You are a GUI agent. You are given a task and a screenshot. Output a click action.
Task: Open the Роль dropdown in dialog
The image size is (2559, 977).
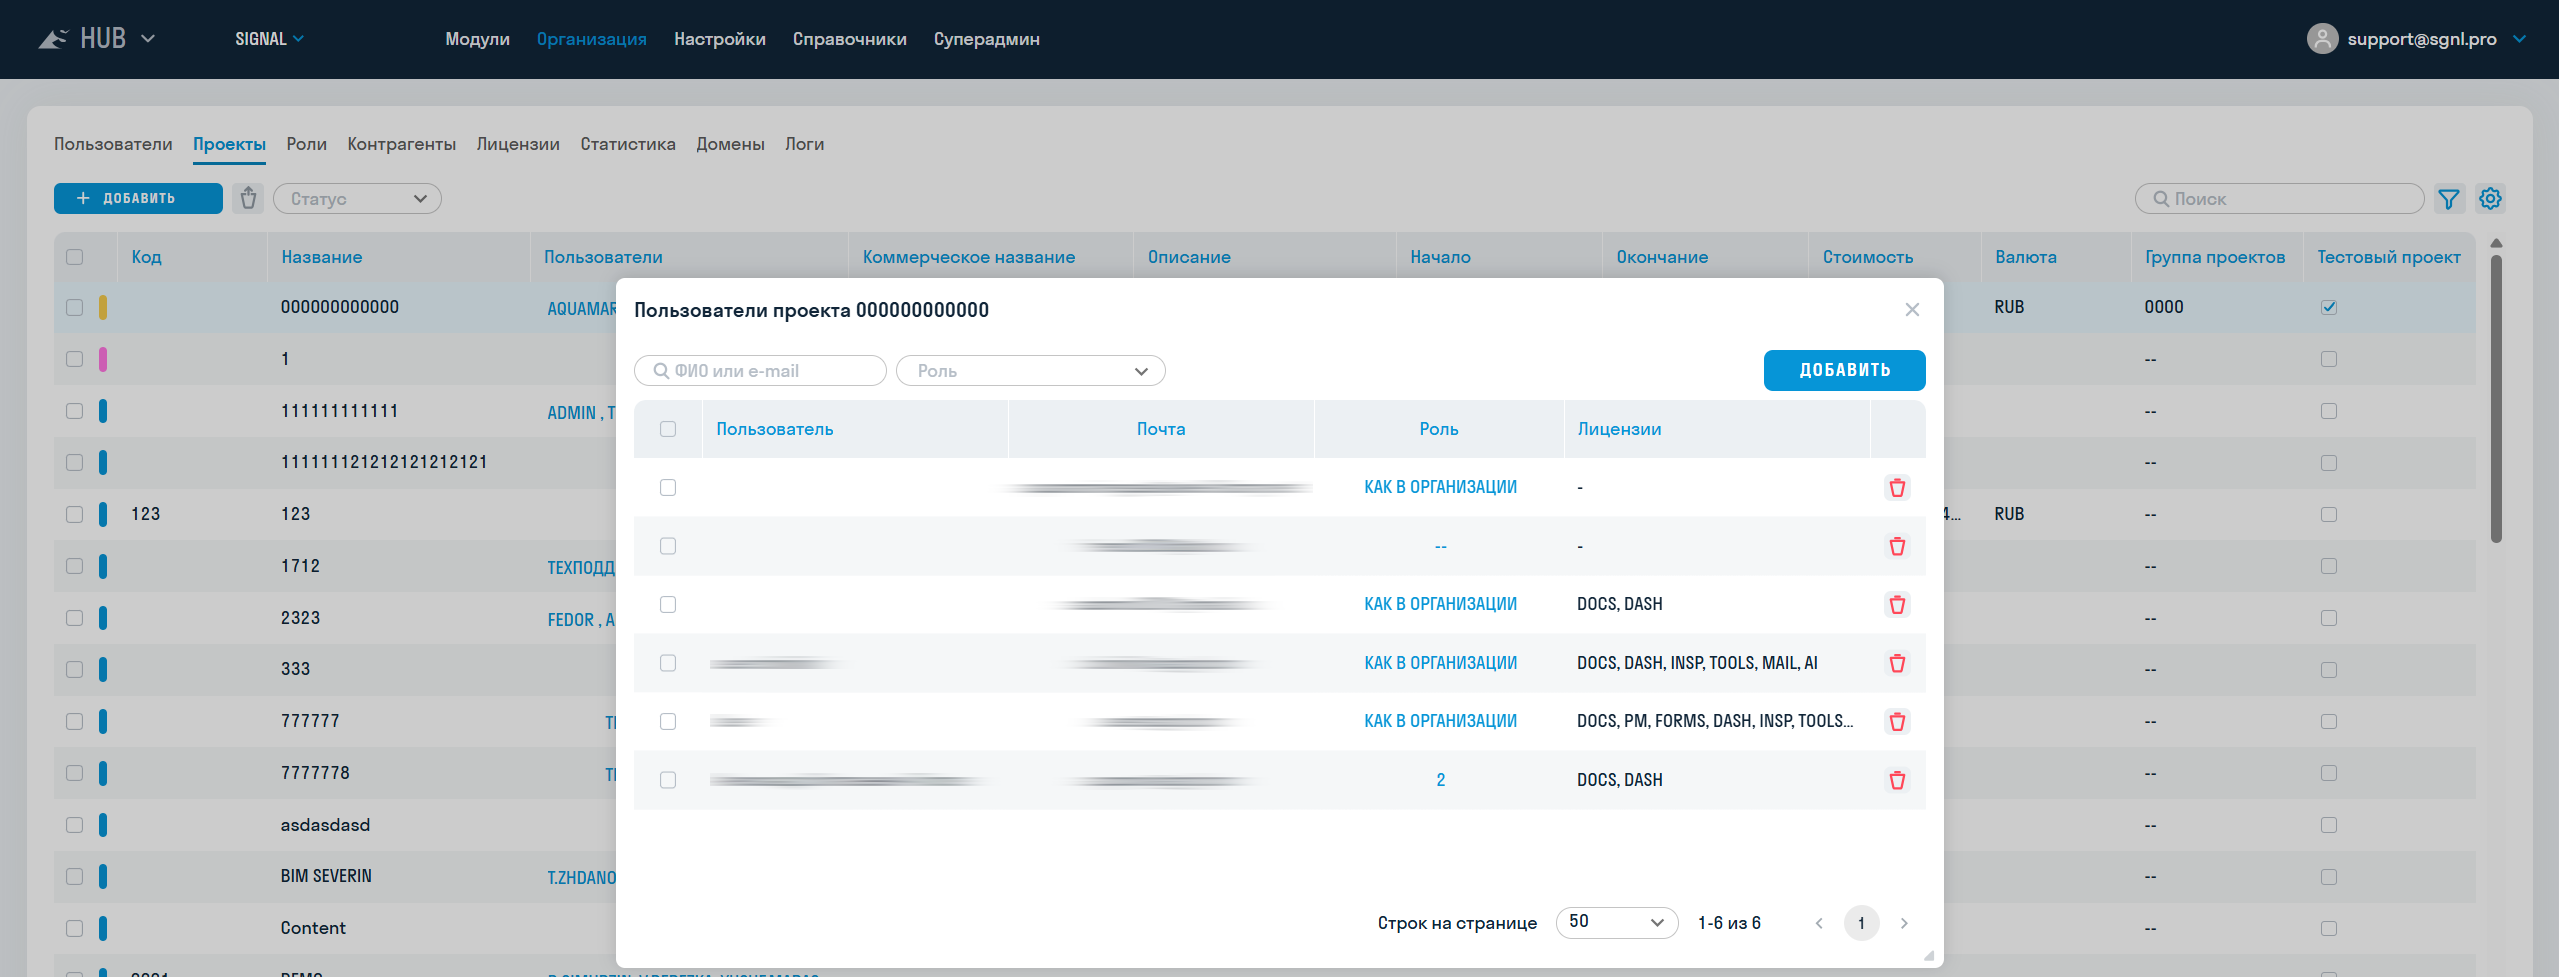1030,371
